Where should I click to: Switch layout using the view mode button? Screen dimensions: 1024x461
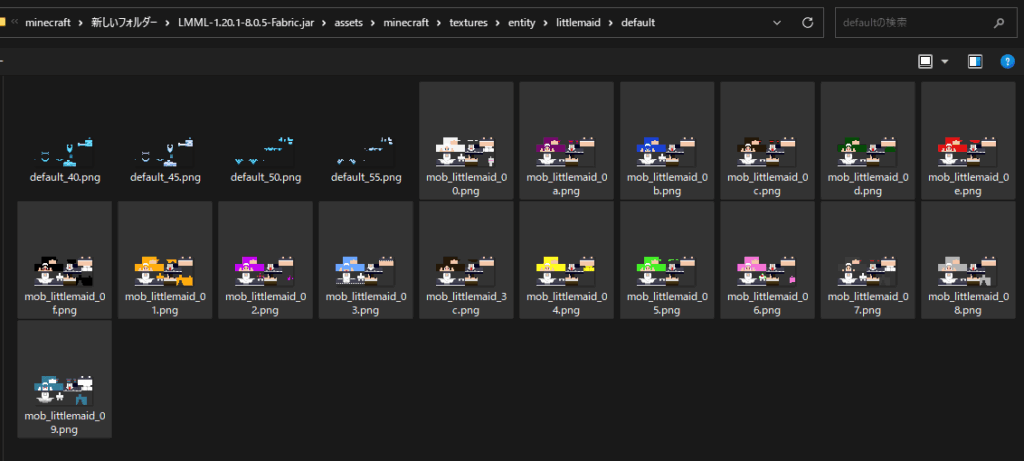926,62
